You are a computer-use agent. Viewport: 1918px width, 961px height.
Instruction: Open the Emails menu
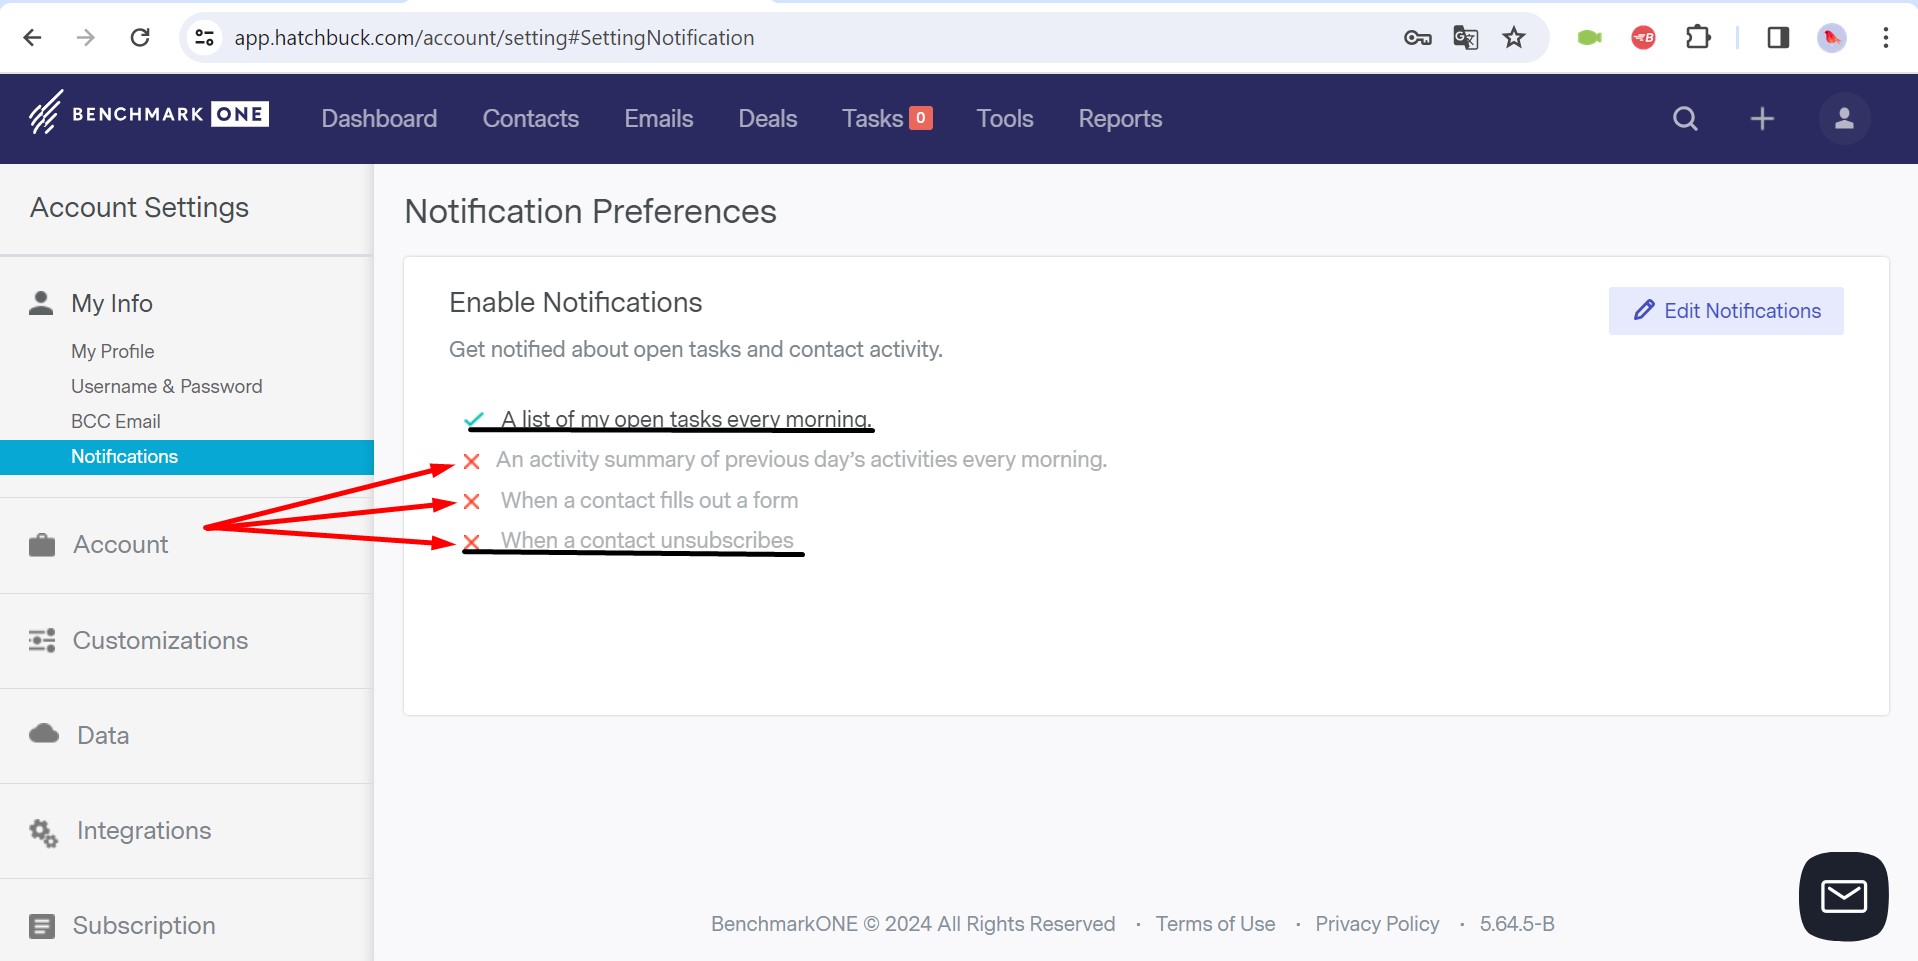coord(659,119)
